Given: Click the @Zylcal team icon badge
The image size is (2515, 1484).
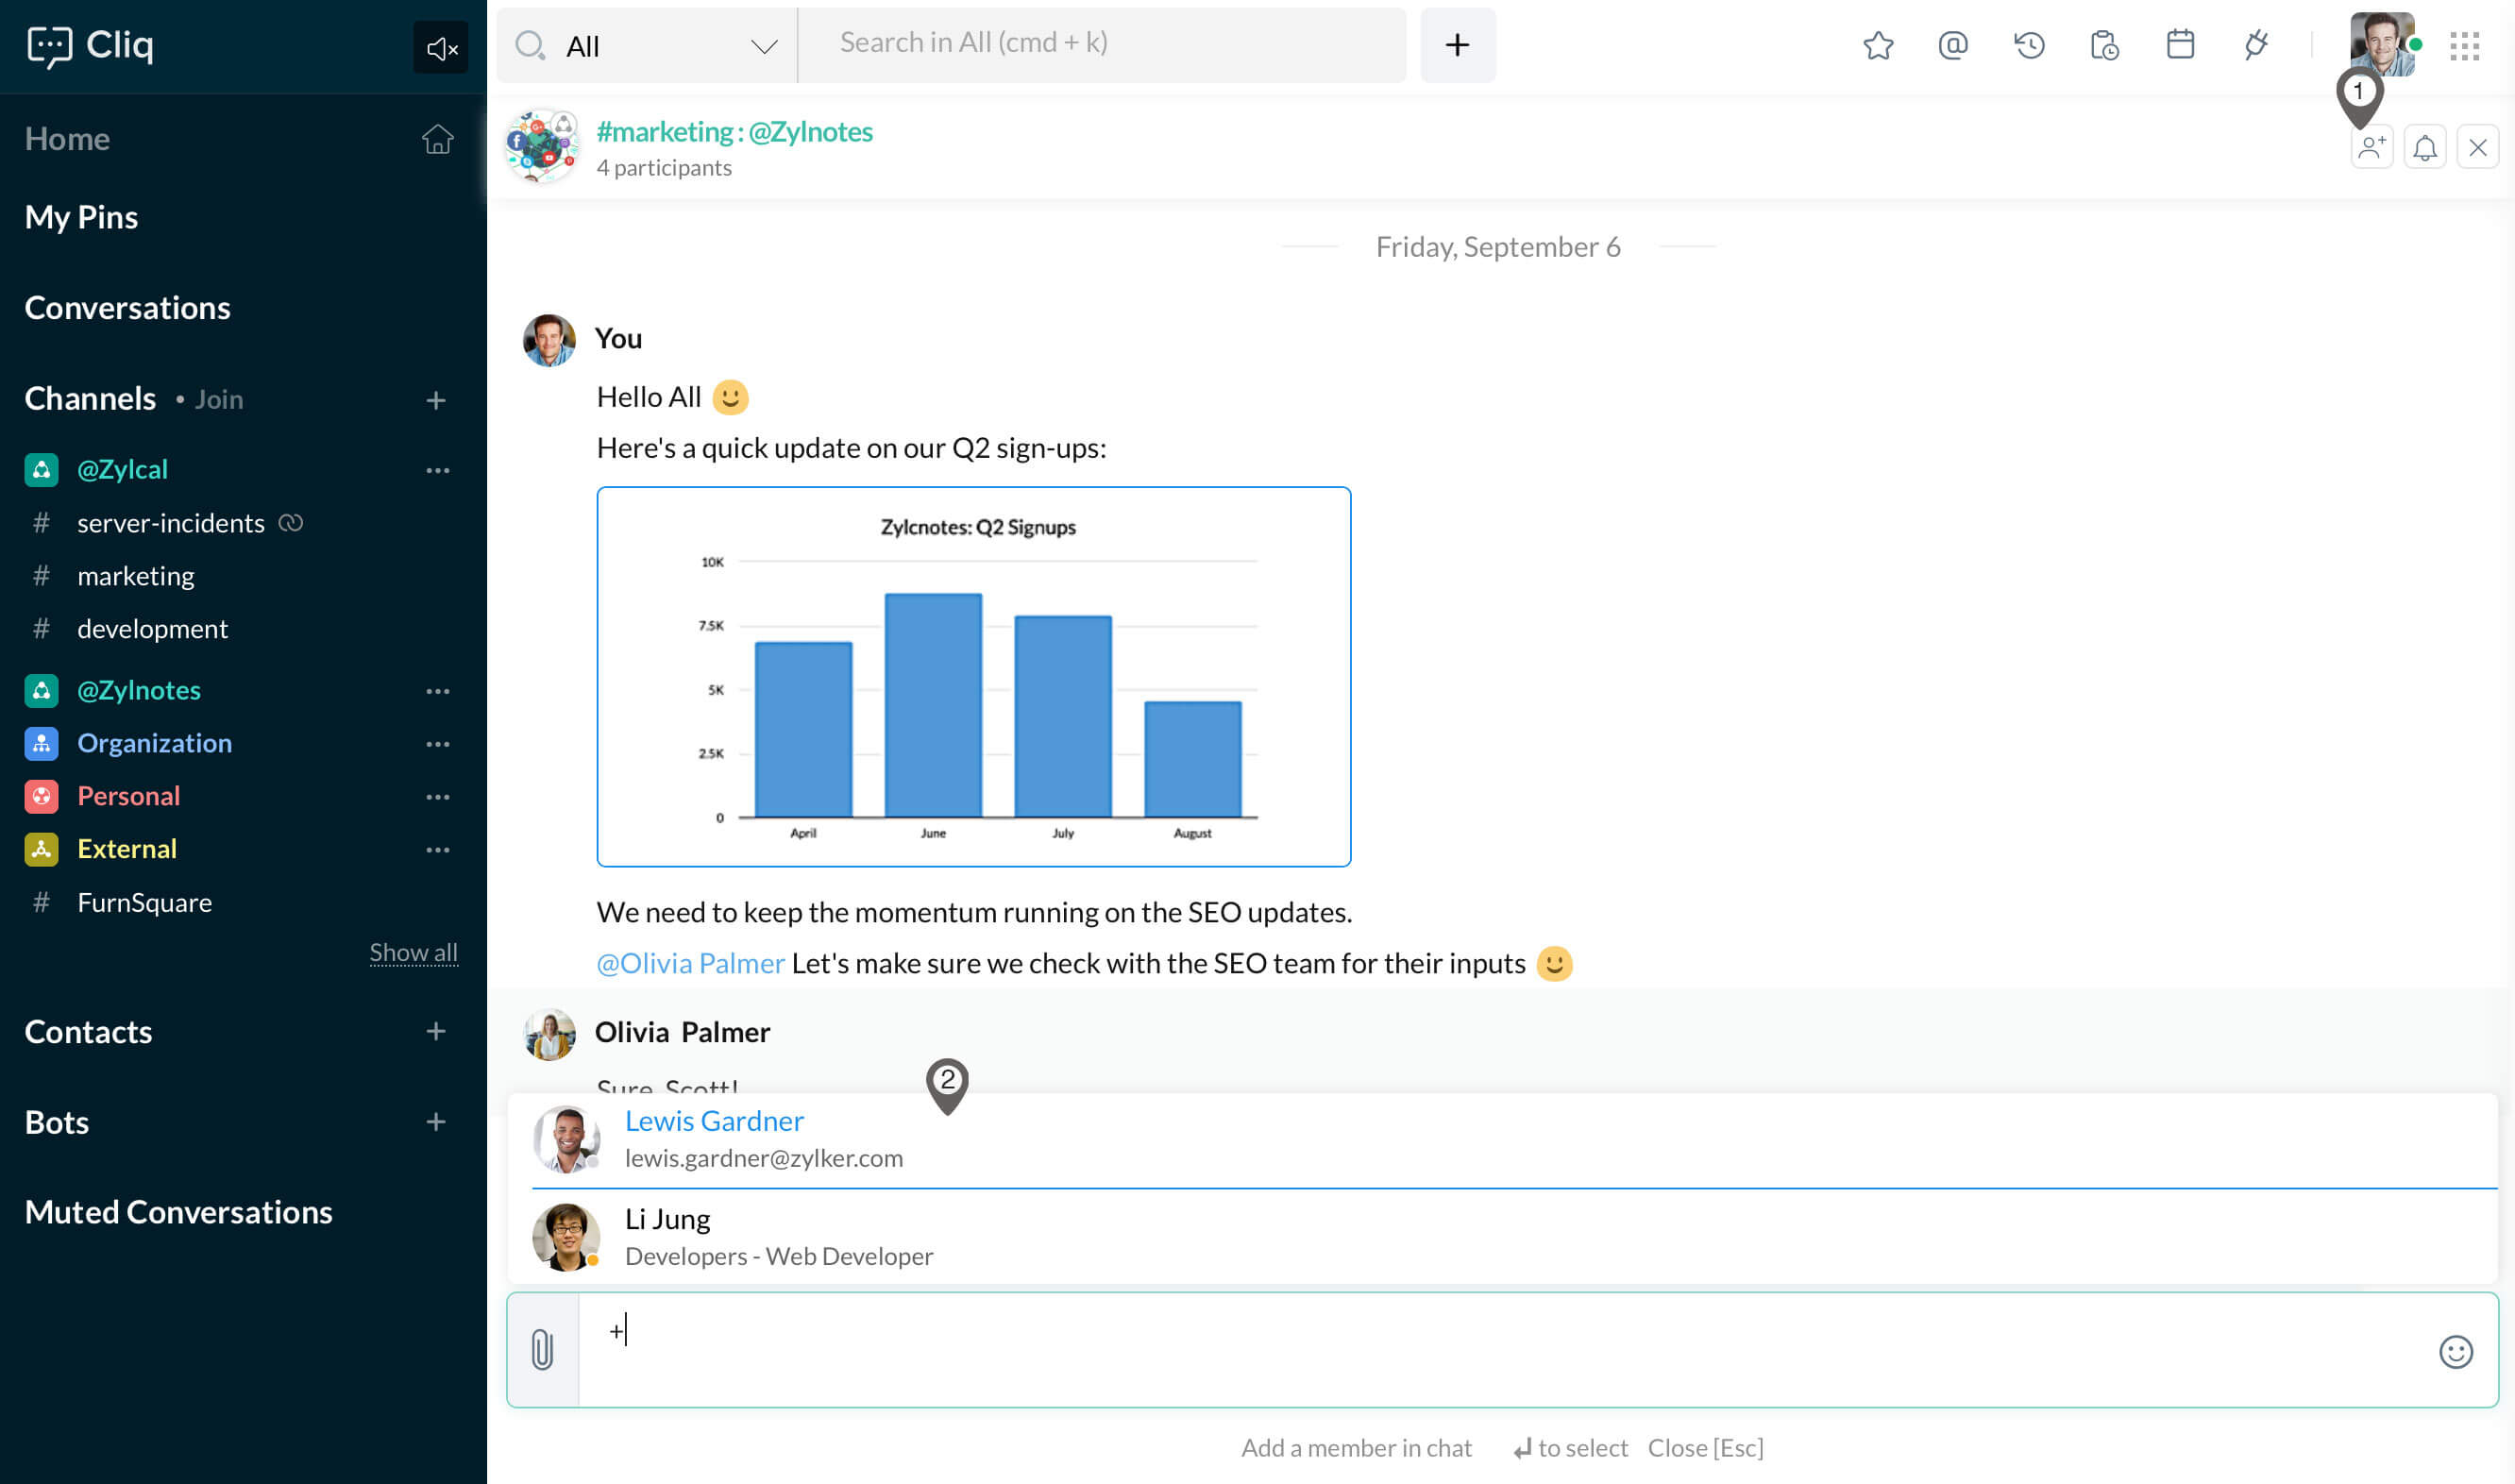Looking at the screenshot, I should pos(41,469).
